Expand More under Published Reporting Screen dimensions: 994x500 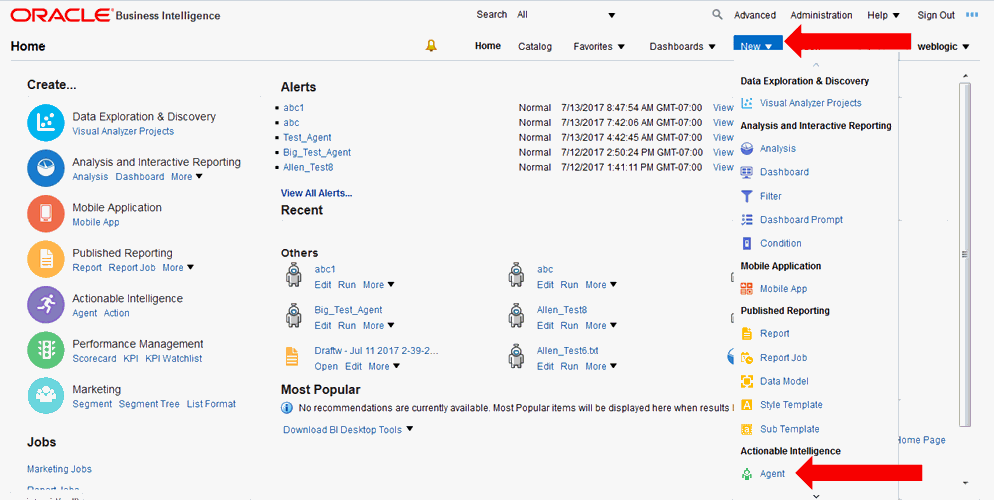[178, 267]
